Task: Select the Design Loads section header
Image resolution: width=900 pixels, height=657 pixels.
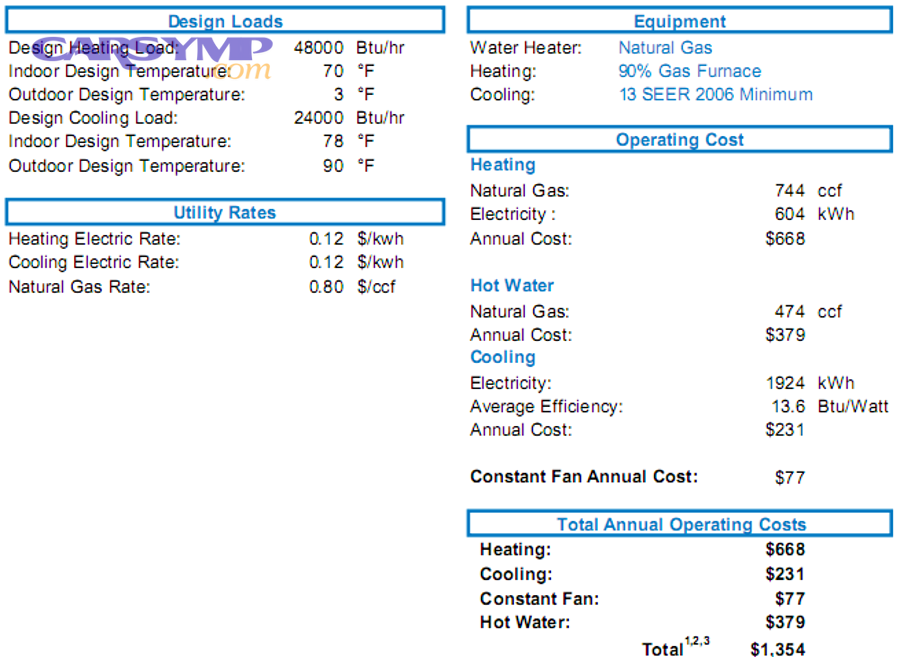Action: pos(225,21)
